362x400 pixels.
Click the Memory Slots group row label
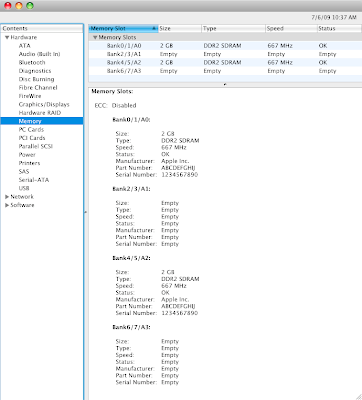click(117, 37)
